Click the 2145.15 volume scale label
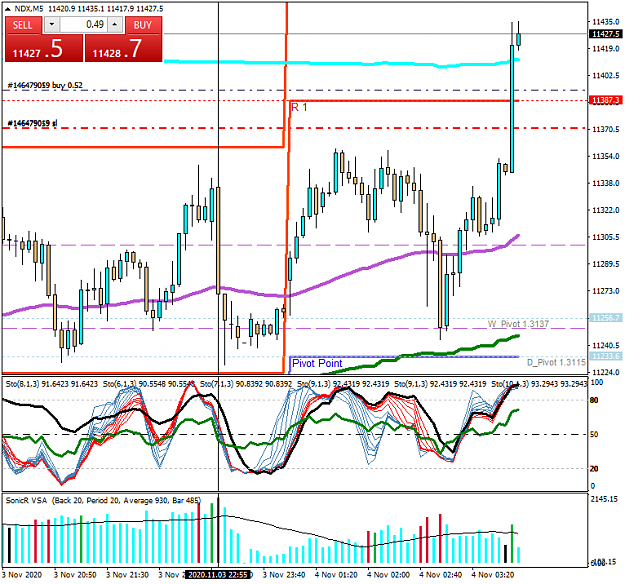 tap(604, 499)
